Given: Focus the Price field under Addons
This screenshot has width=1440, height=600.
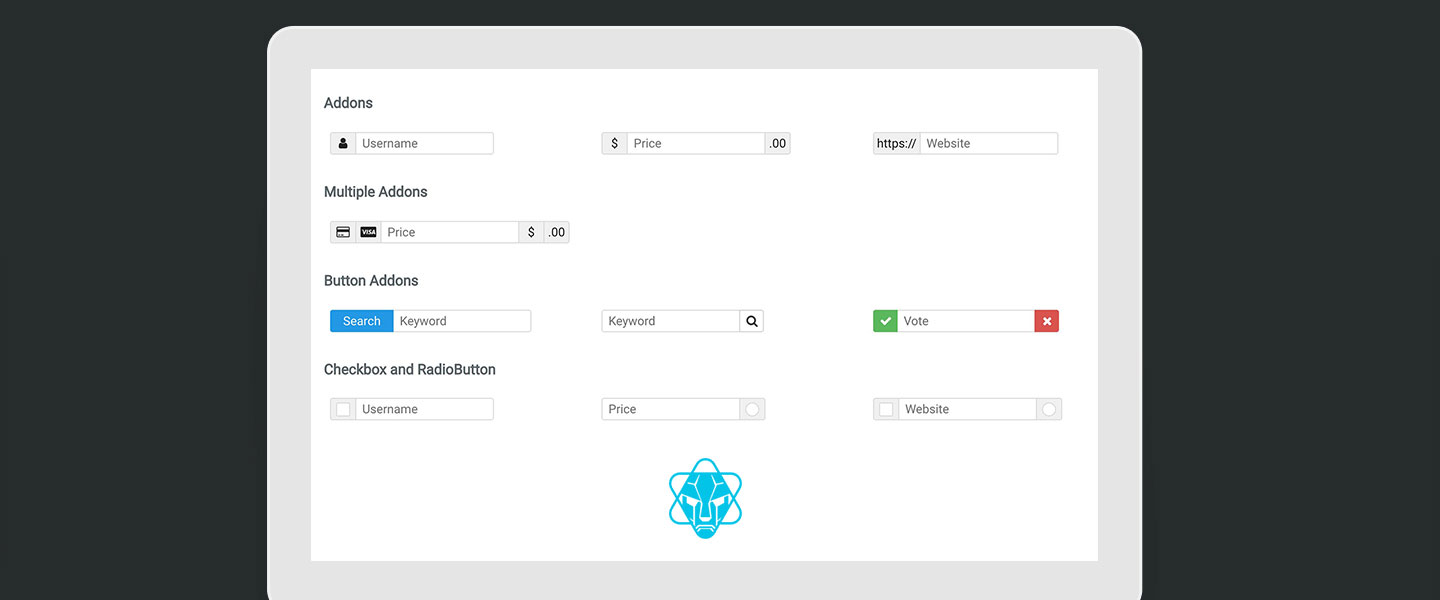Looking at the screenshot, I should click(696, 143).
